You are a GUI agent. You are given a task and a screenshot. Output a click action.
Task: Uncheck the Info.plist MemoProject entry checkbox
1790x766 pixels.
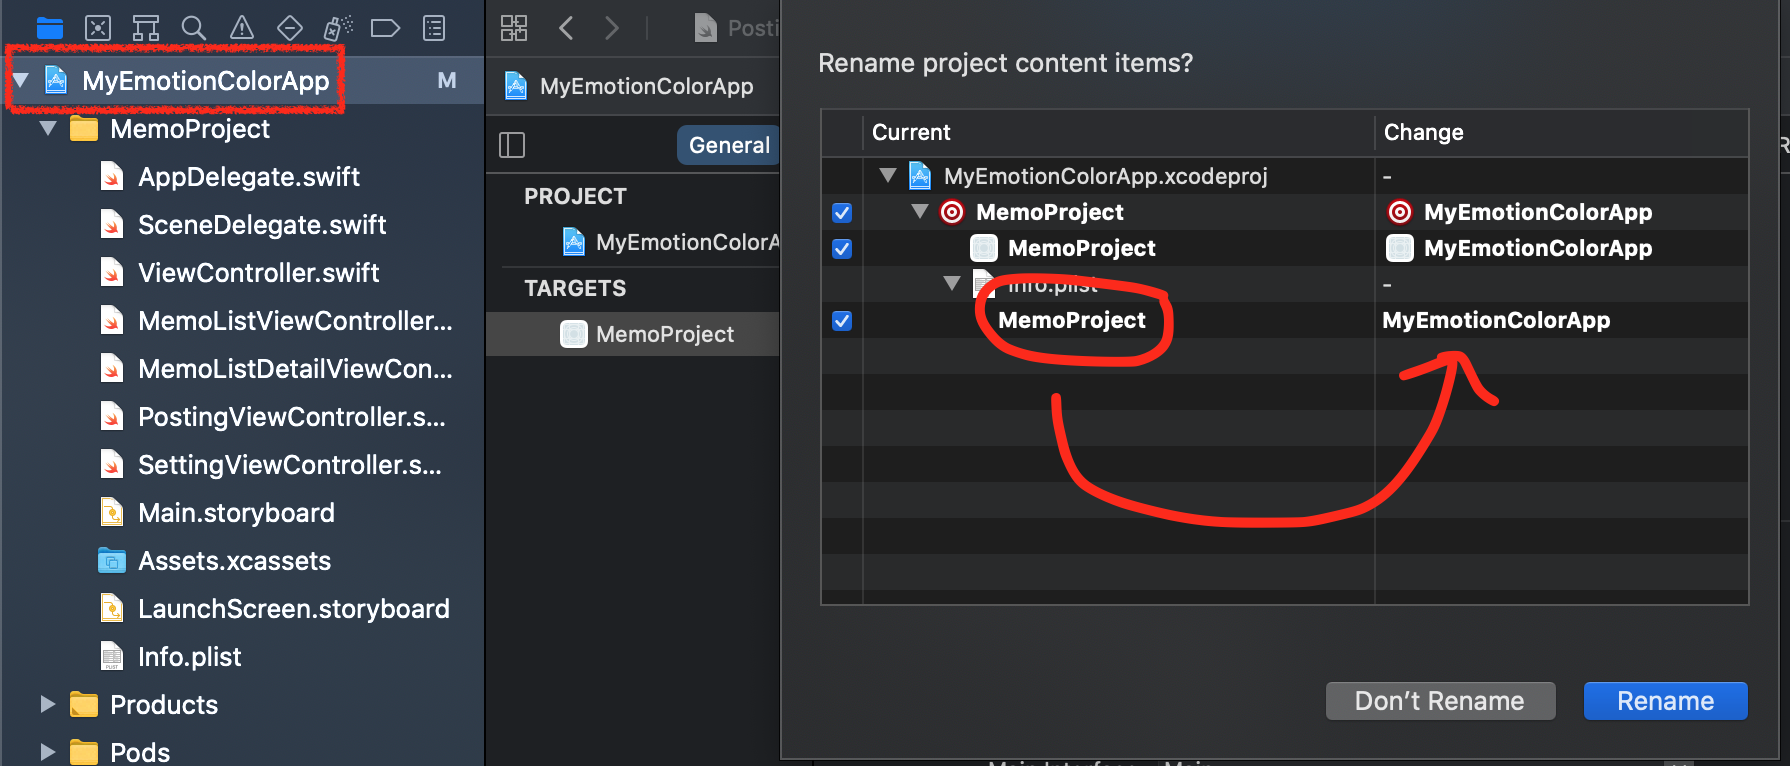842,321
